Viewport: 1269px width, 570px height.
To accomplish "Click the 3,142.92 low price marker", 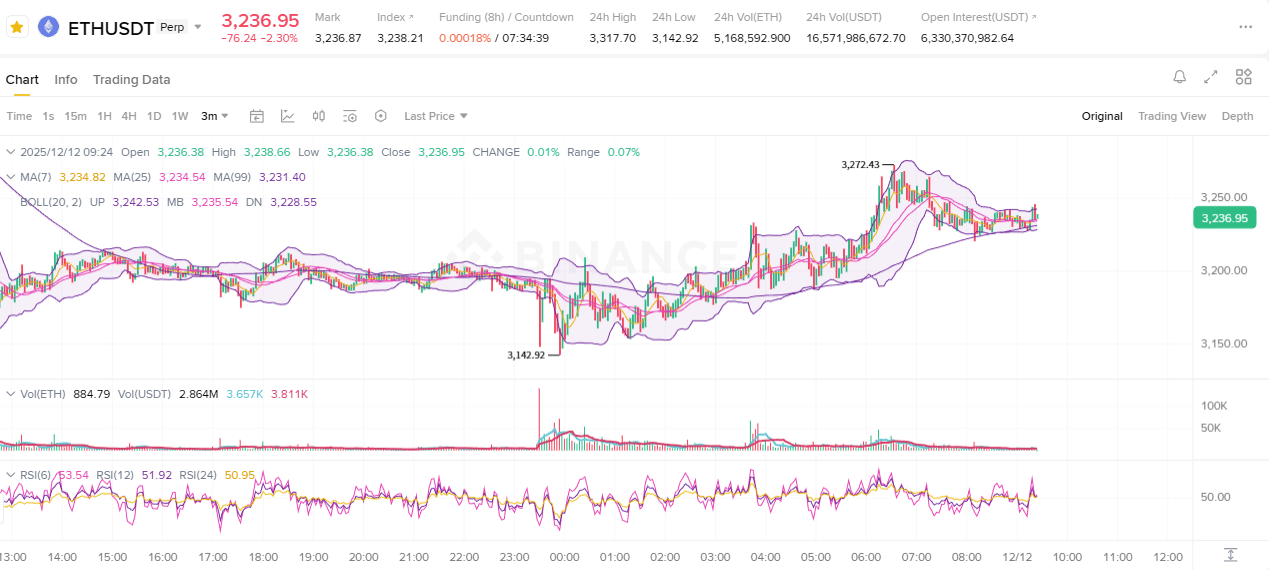I will point(526,355).
